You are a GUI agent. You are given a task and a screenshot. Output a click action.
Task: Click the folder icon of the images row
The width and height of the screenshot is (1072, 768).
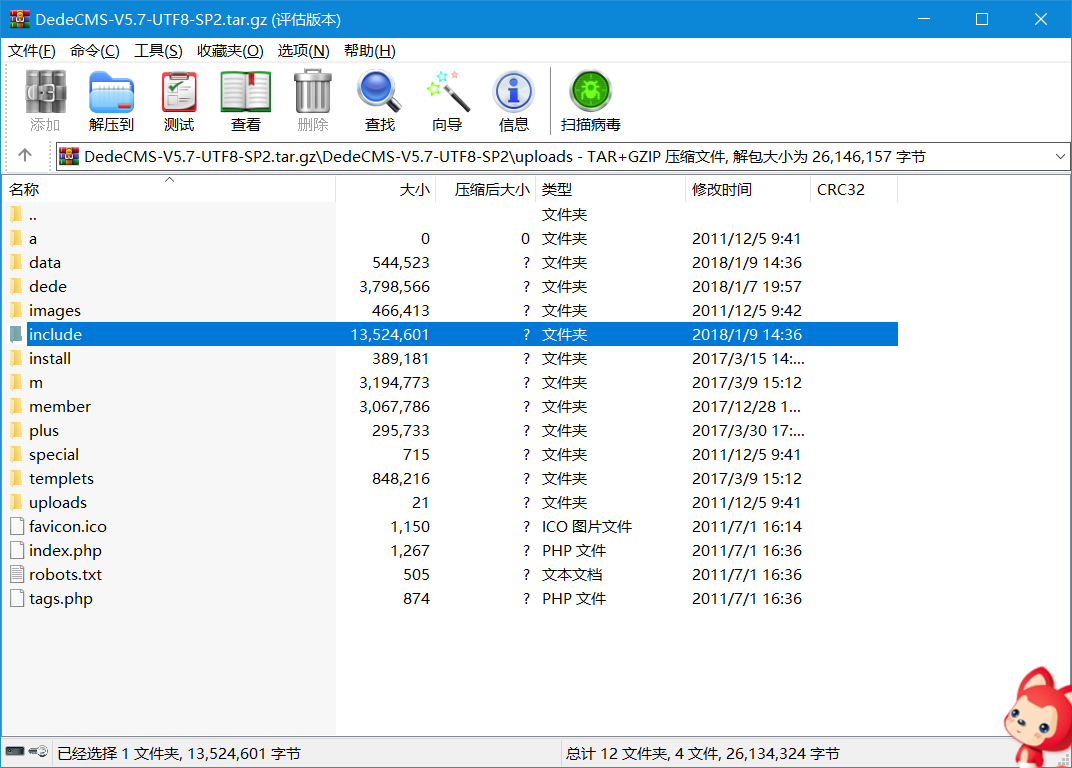point(16,310)
